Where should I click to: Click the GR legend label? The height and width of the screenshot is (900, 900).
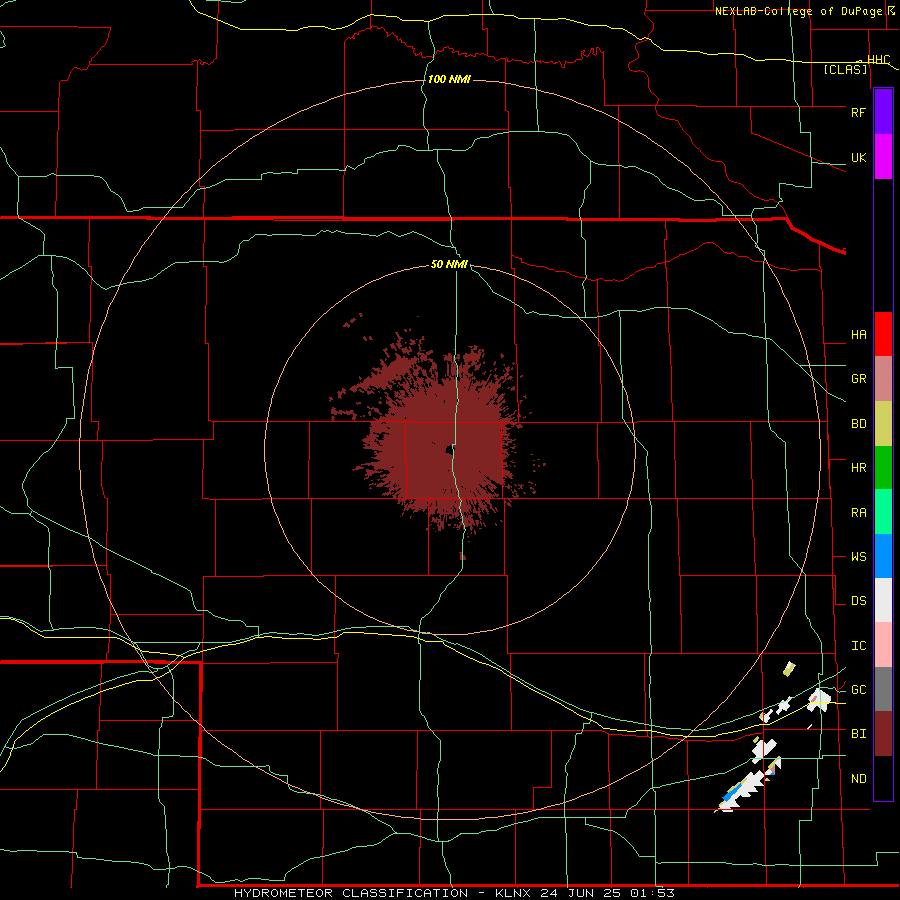coord(858,379)
